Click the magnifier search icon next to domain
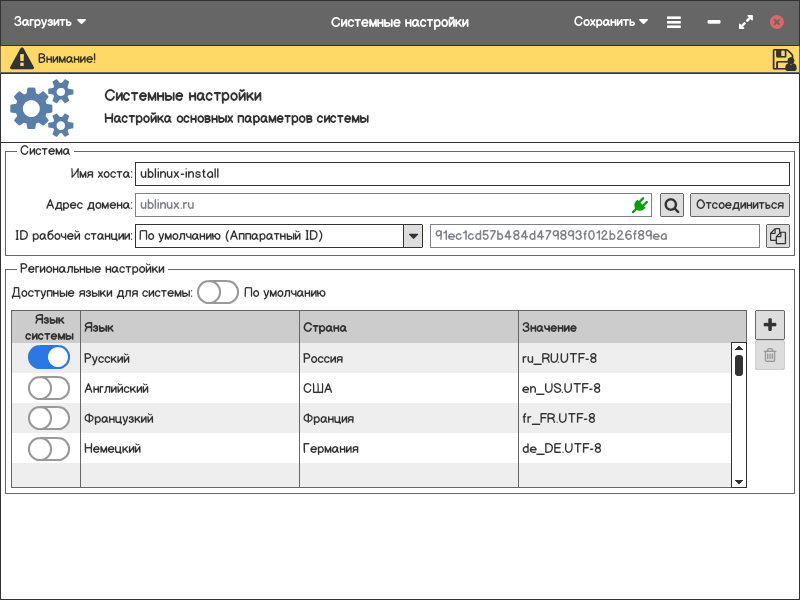The image size is (800, 600). [x=672, y=205]
